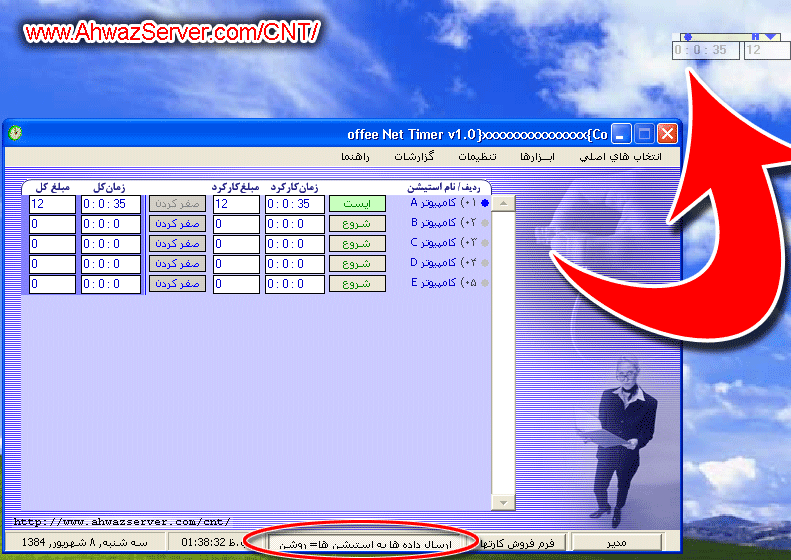
Task: Click the مبلغ کل column header
Action: [52, 187]
